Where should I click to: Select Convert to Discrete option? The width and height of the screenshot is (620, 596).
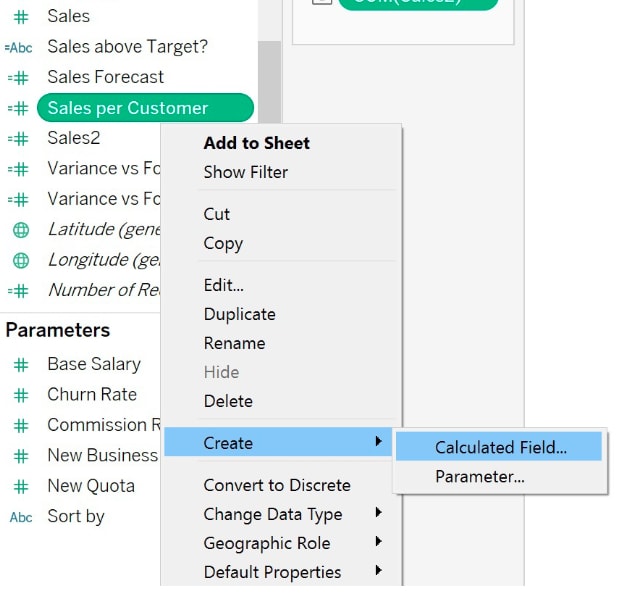point(276,485)
